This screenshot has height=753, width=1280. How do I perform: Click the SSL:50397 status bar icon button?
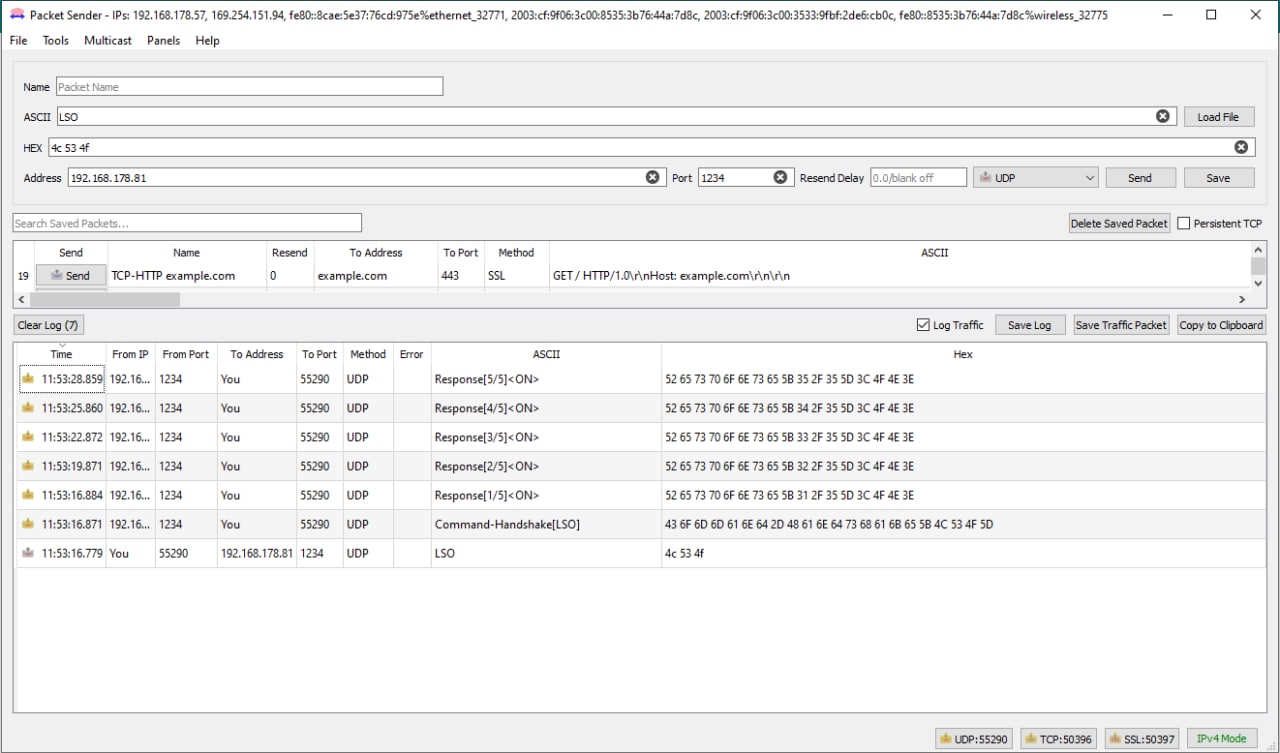click(1140, 739)
